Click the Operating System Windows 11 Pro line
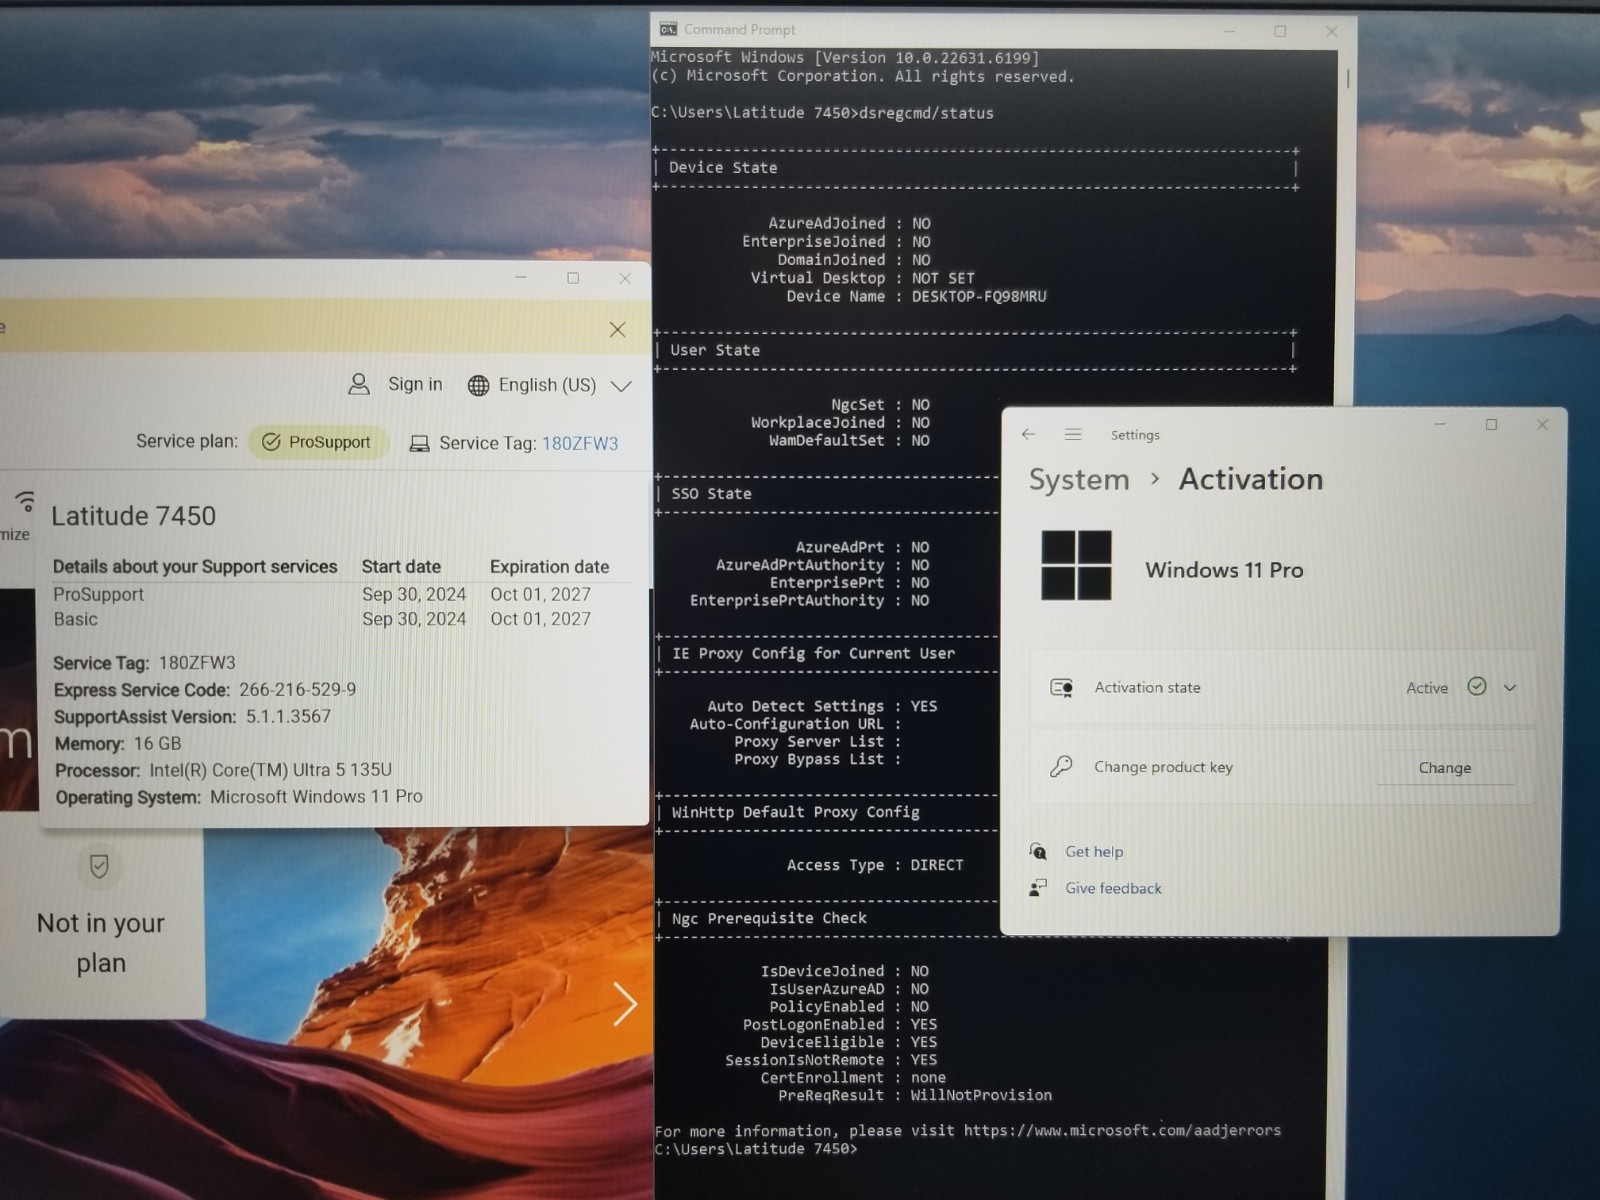Viewport: 1600px width, 1200px height. pos(239,797)
